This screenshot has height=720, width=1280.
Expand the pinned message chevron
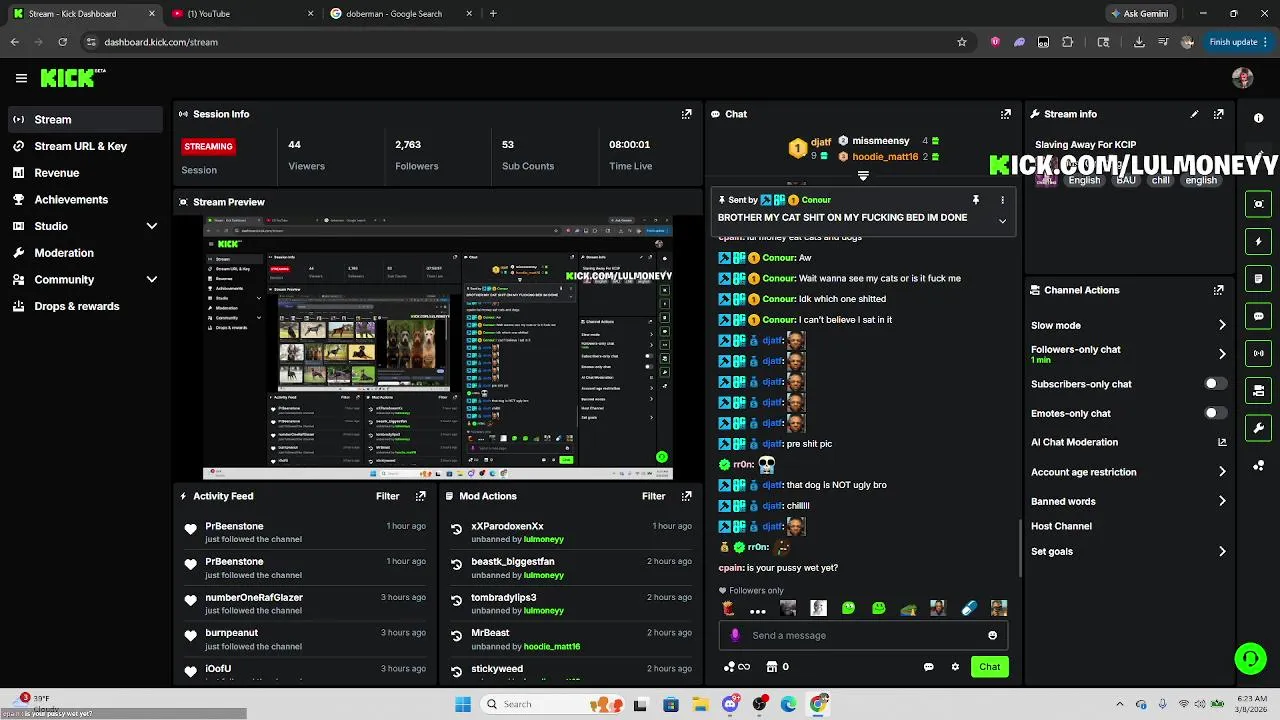pos(1002,221)
